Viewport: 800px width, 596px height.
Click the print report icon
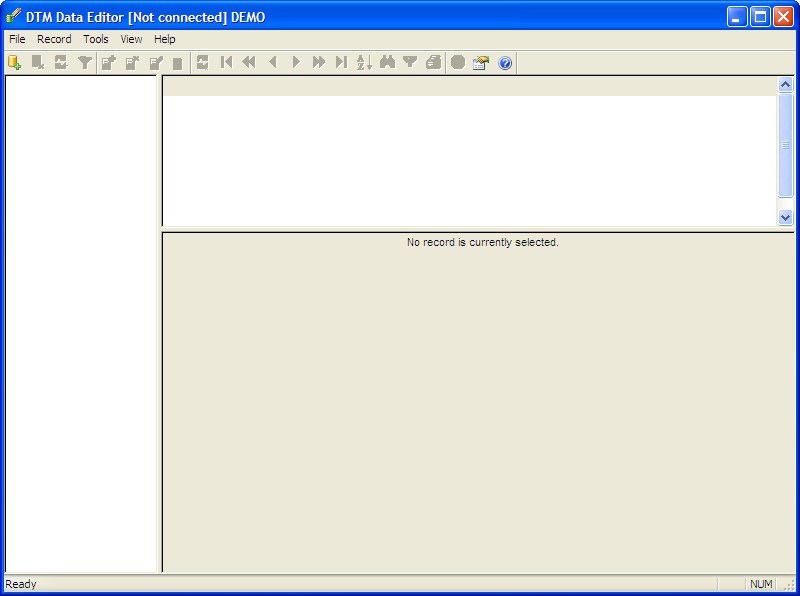pos(433,63)
